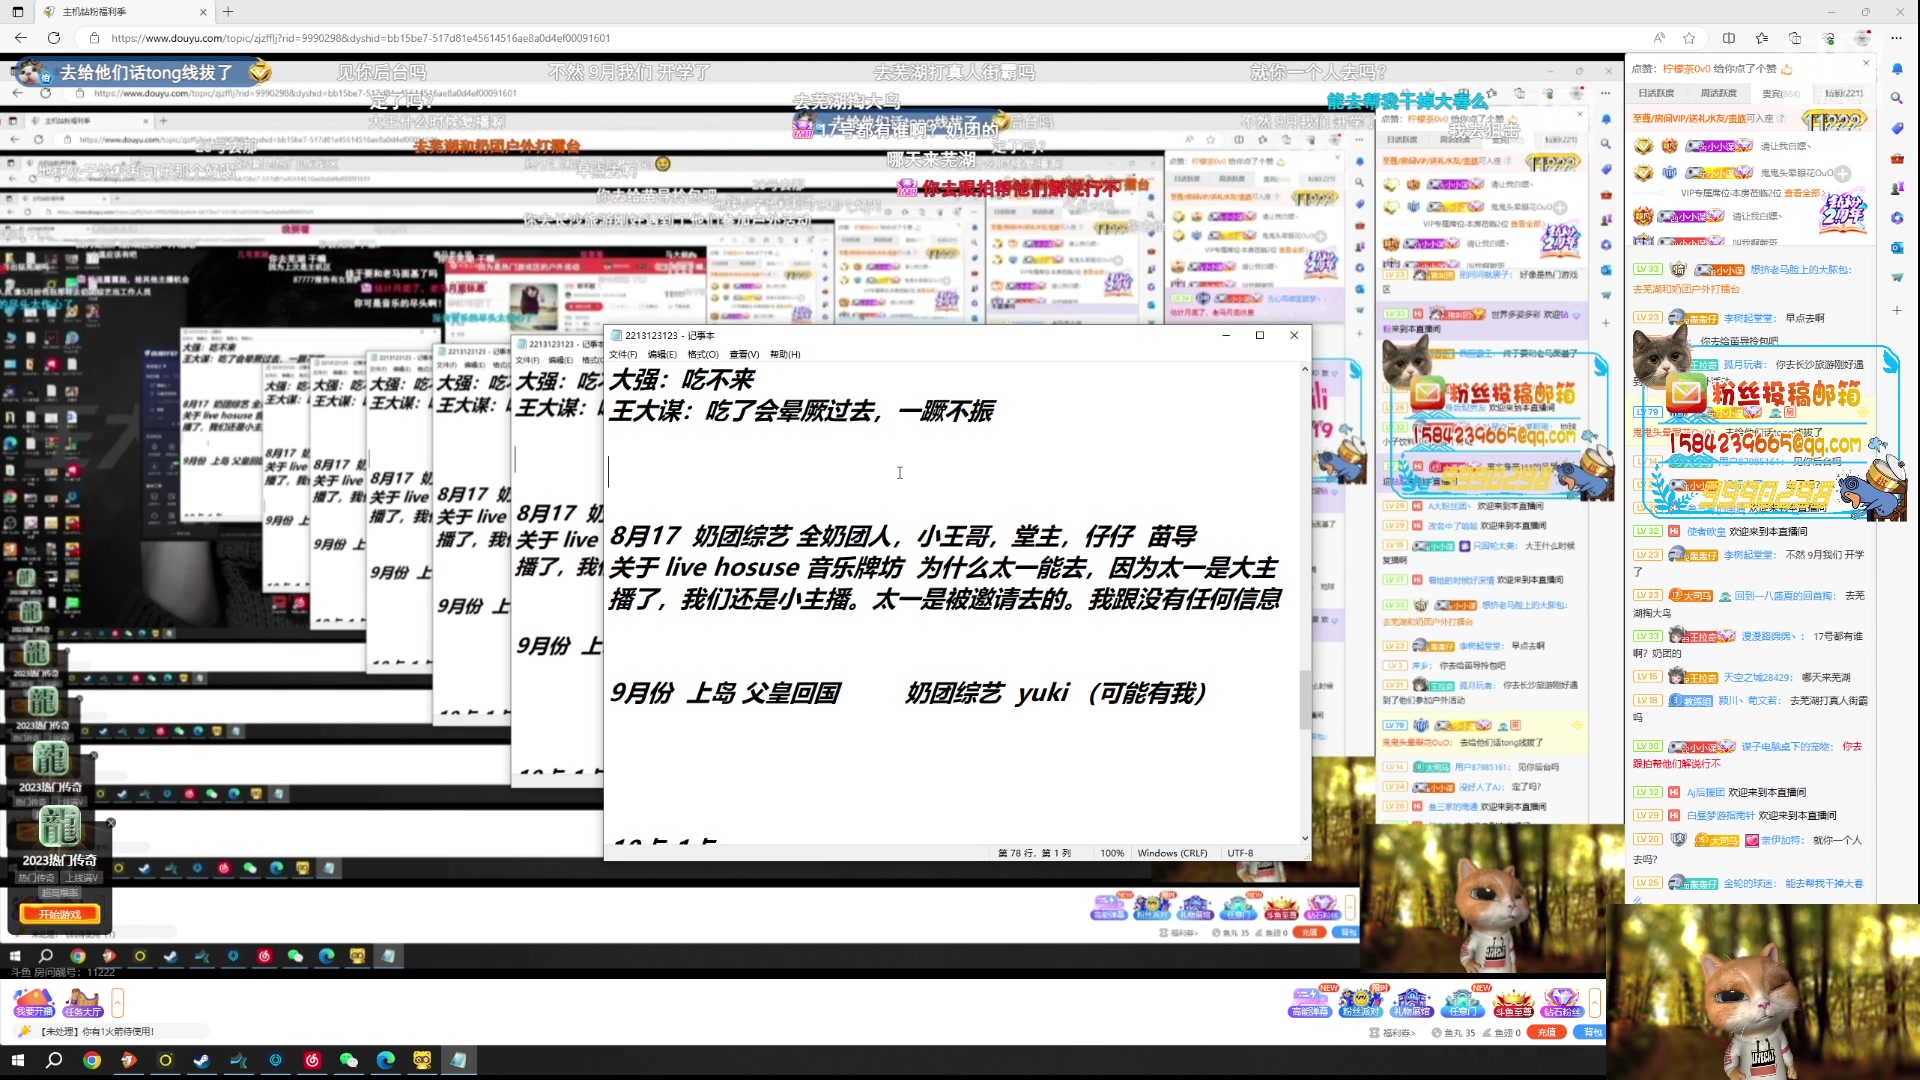1920x1080 pixels.
Task: Open Notepad 编辑(E) menu
Action: (x=662, y=354)
